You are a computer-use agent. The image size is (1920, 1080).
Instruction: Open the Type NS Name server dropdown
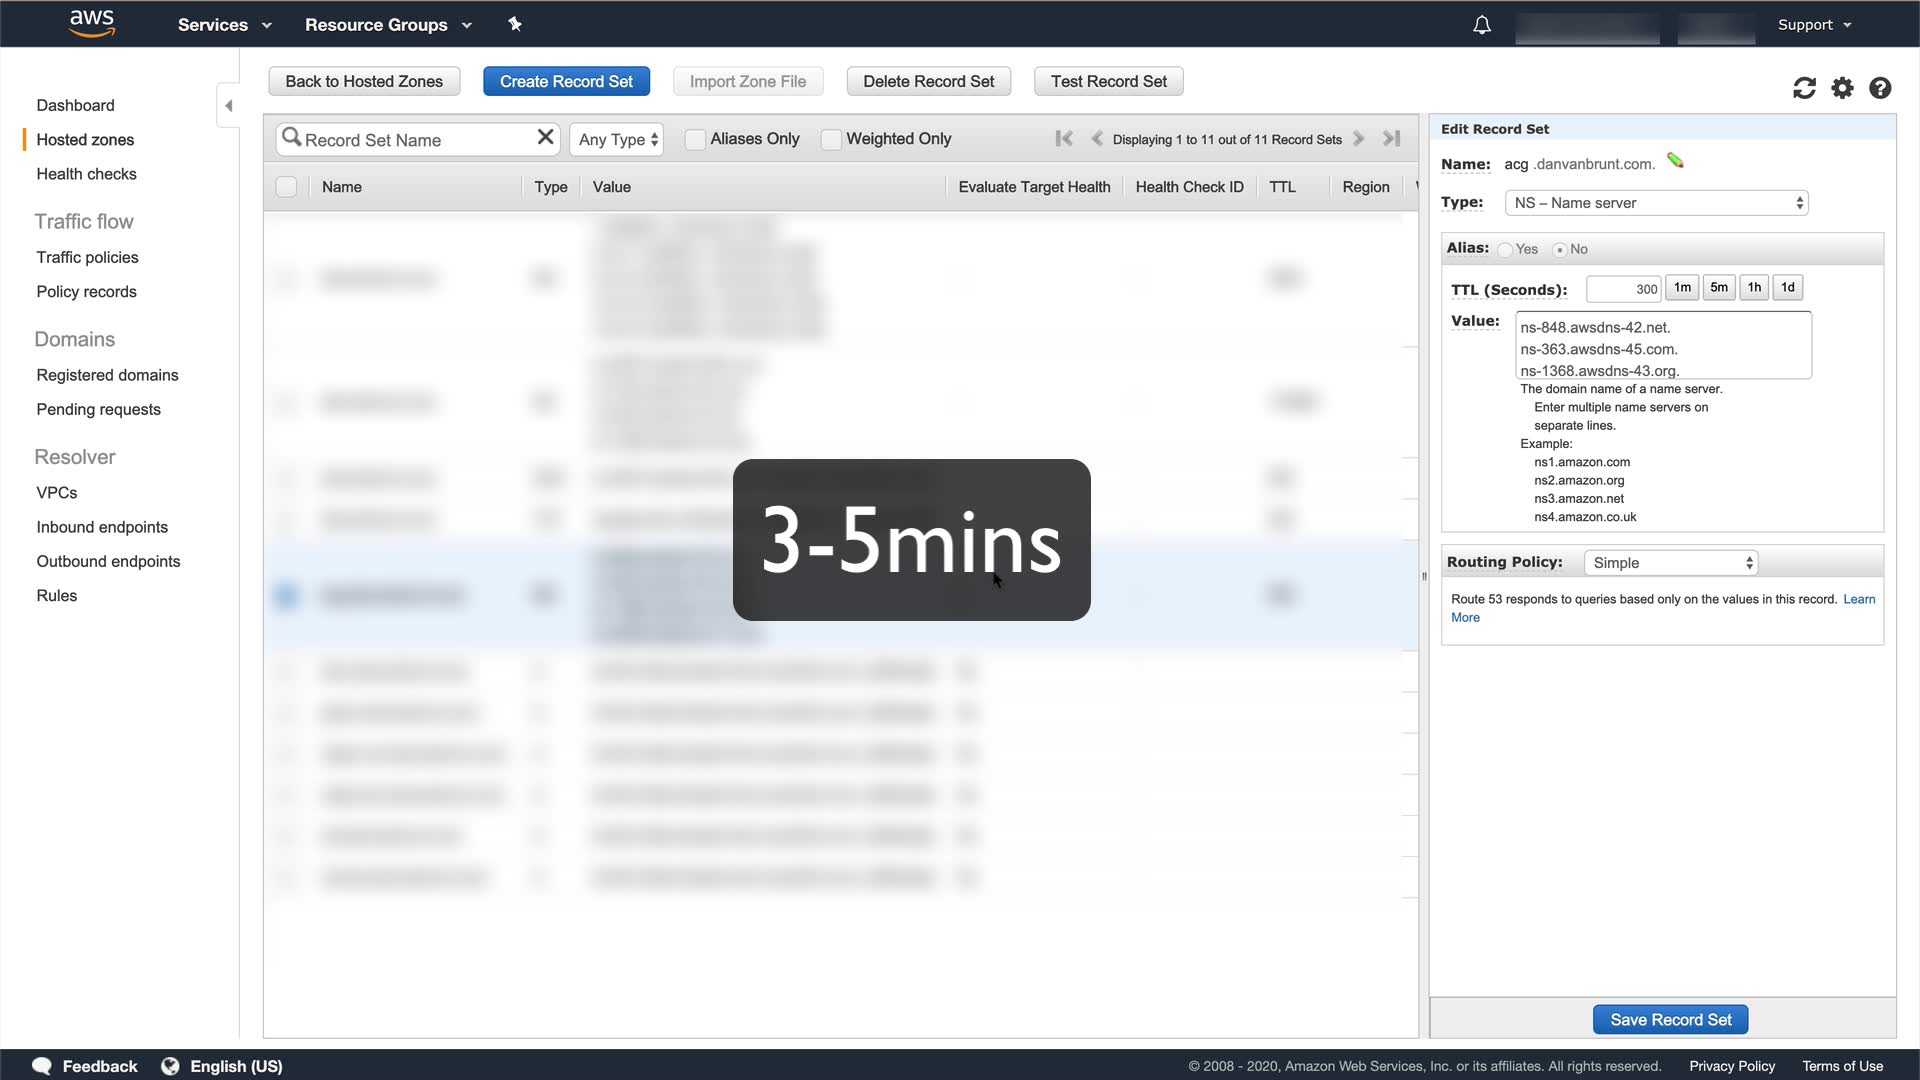[1656, 203]
